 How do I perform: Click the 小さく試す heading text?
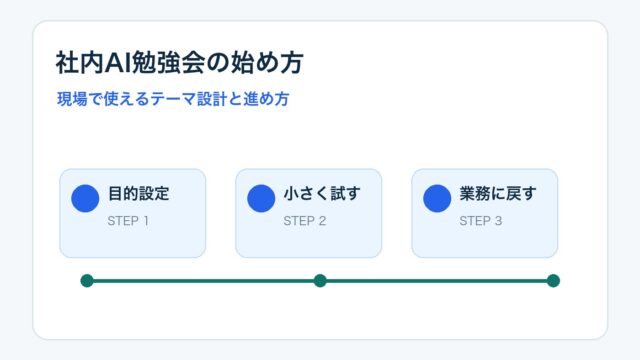click(x=322, y=193)
